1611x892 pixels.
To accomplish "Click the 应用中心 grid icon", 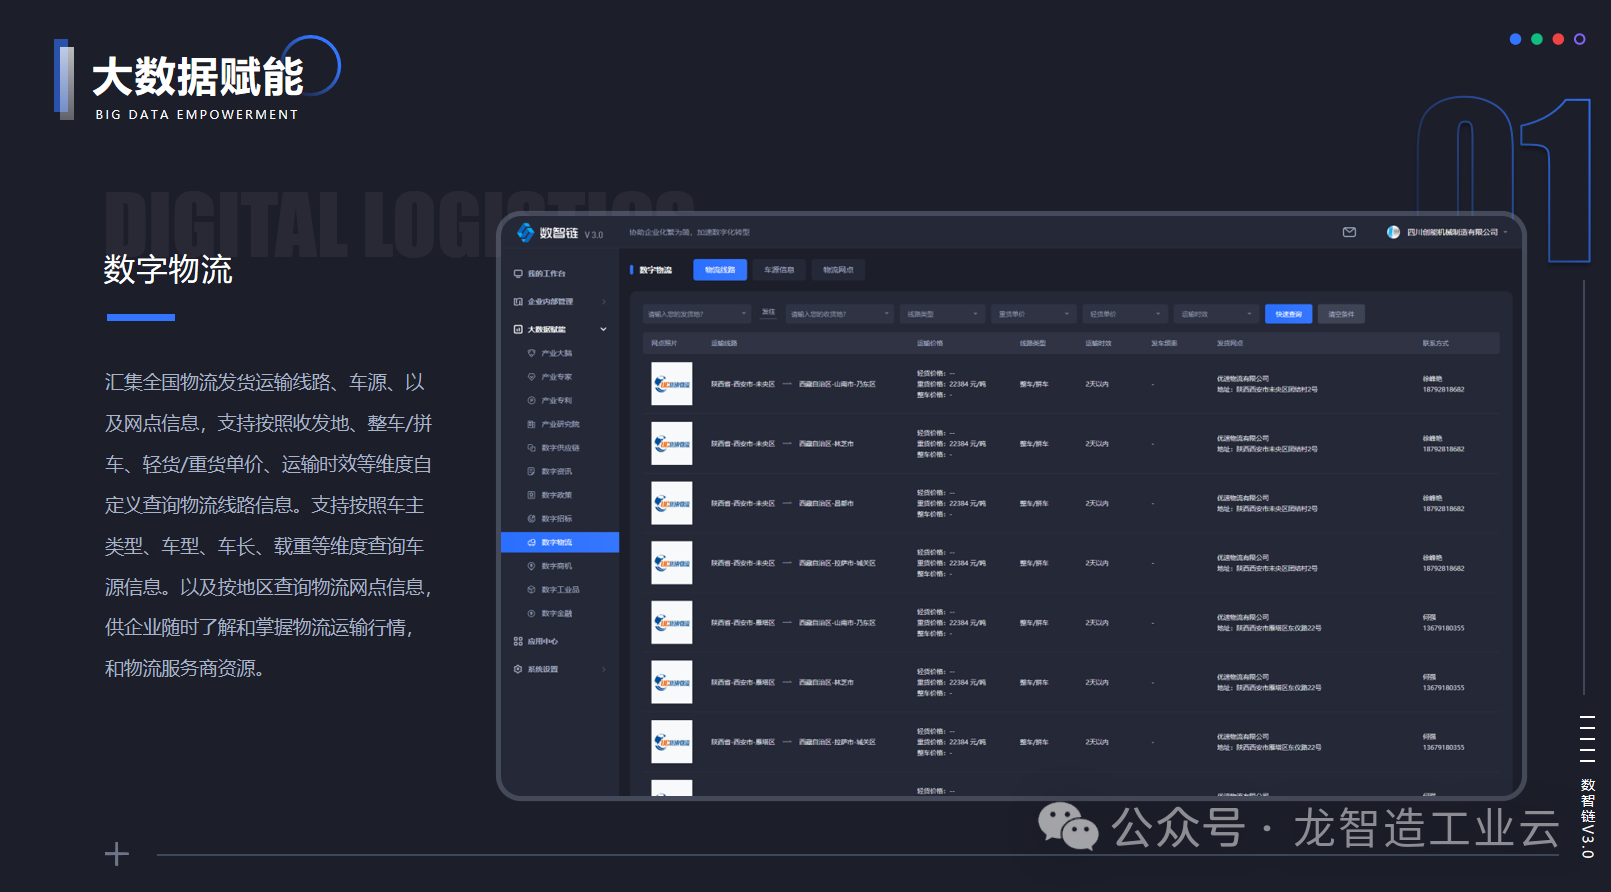I will (x=518, y=641).
